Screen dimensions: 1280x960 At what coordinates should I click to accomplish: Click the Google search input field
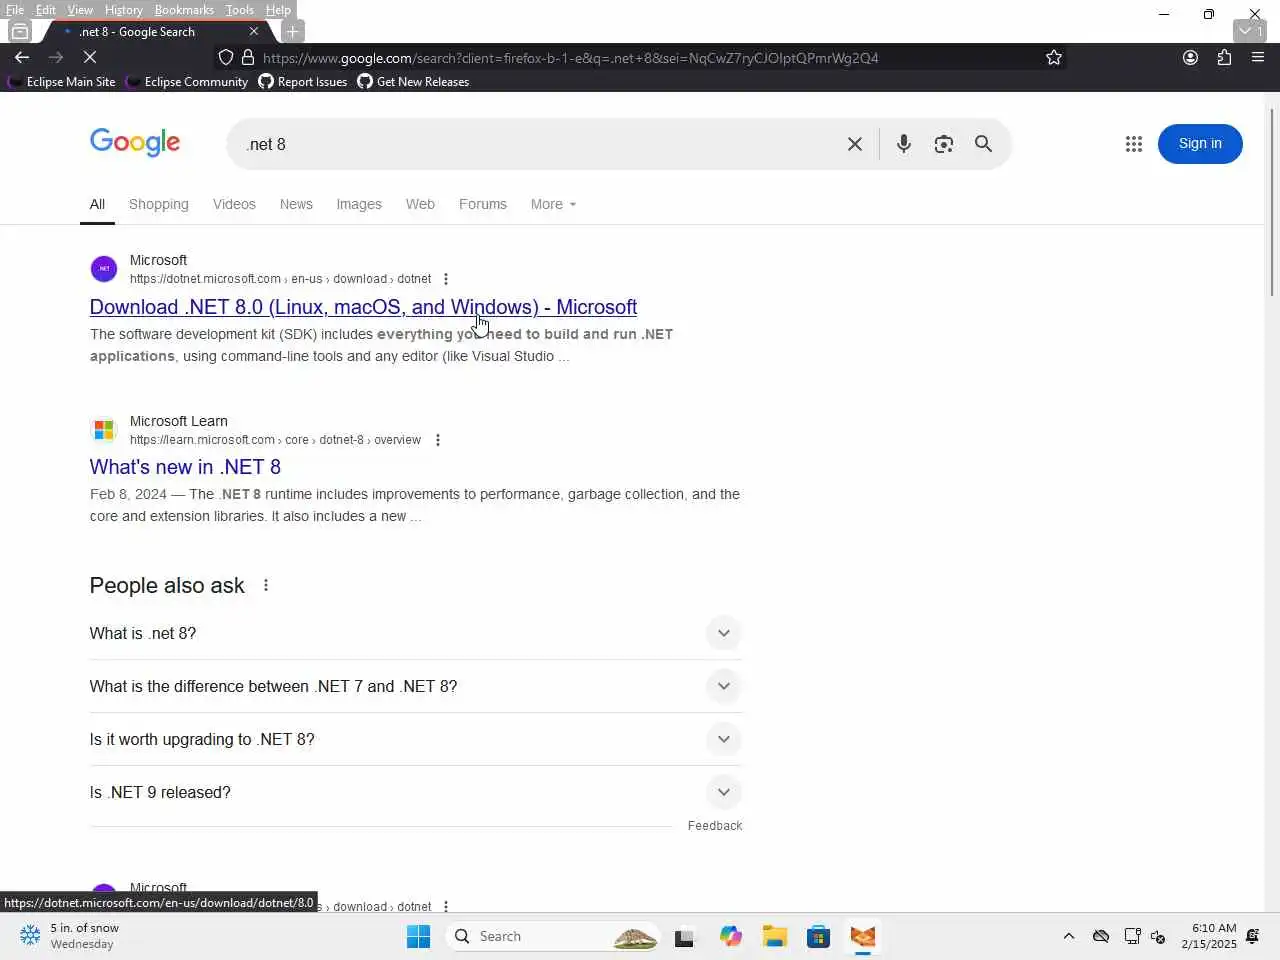pos(540,144)
